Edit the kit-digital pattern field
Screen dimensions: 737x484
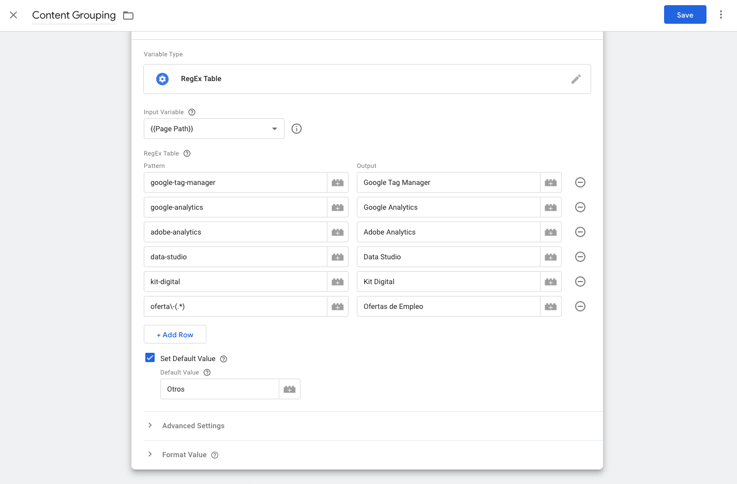pyautogui.click(x=235, y=282)
